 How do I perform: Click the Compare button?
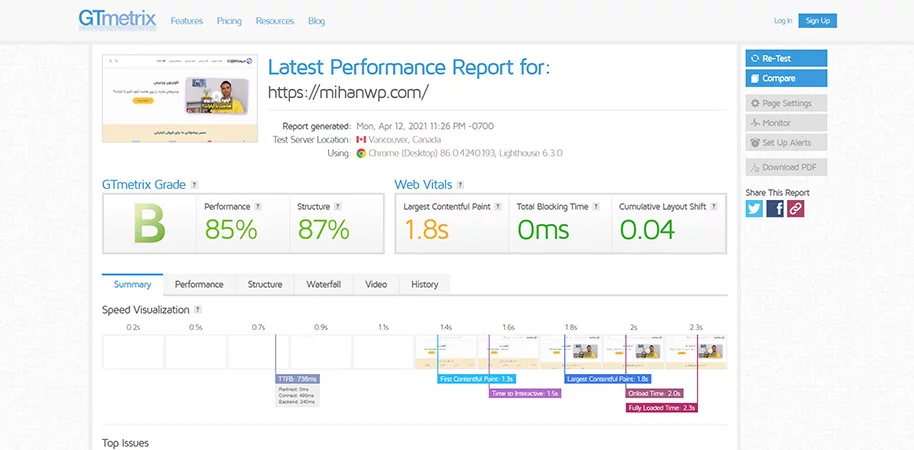786,78
